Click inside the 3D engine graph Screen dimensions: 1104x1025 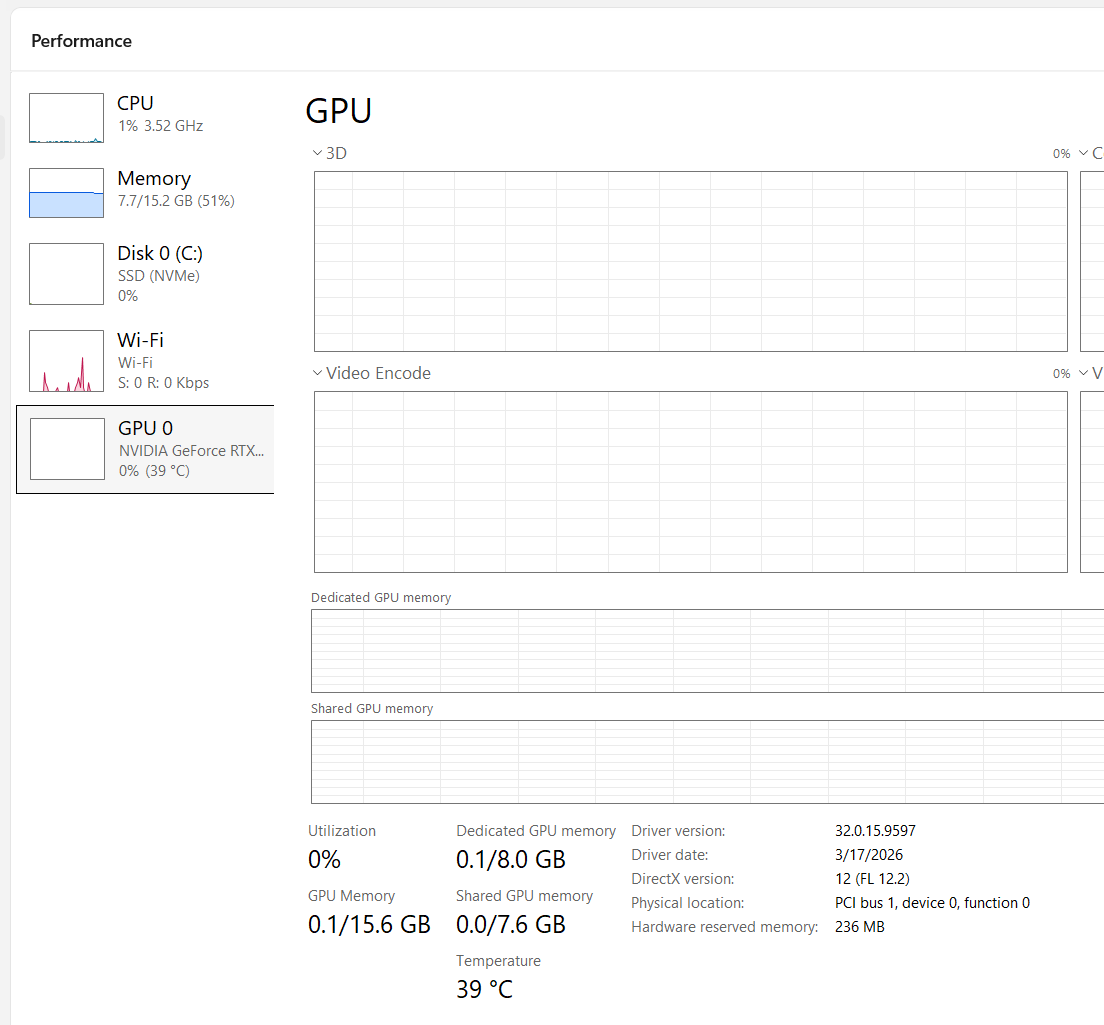click(x=690, y=261)
